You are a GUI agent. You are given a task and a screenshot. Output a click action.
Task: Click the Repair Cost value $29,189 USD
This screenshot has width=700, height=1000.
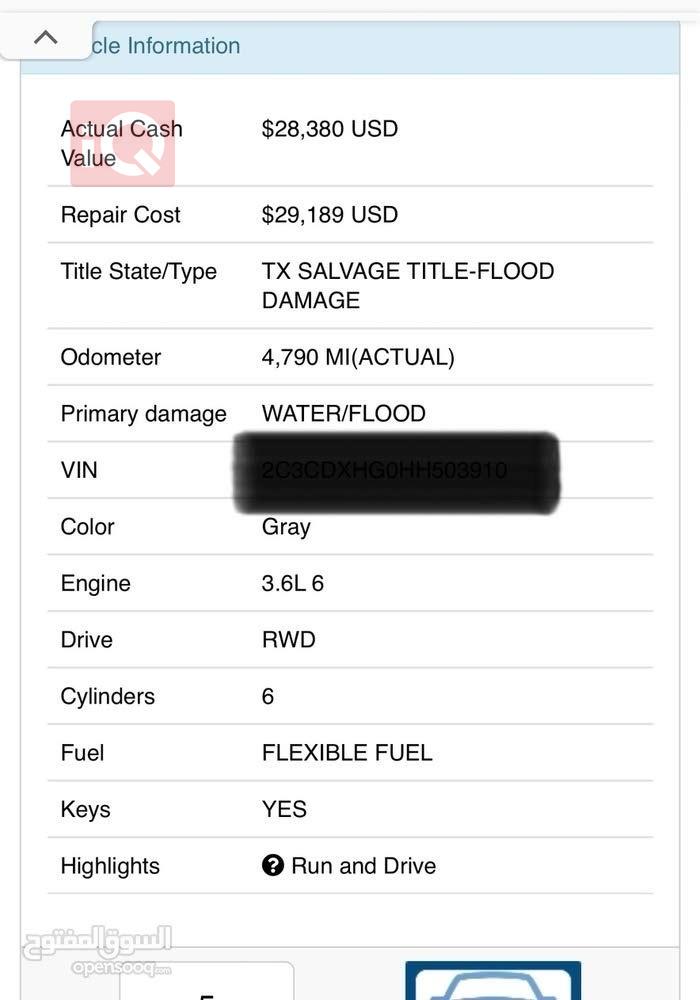point(330,215)
